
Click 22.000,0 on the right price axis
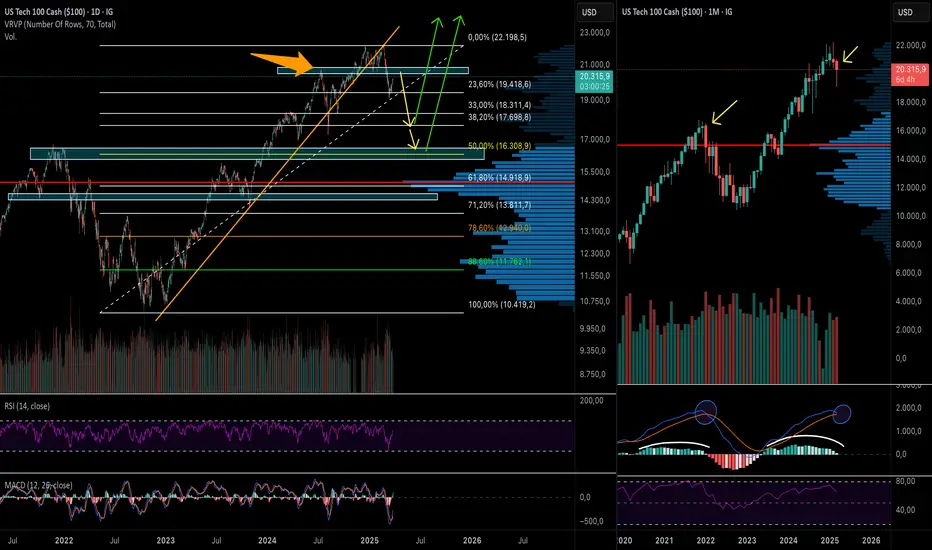(911, 45)
